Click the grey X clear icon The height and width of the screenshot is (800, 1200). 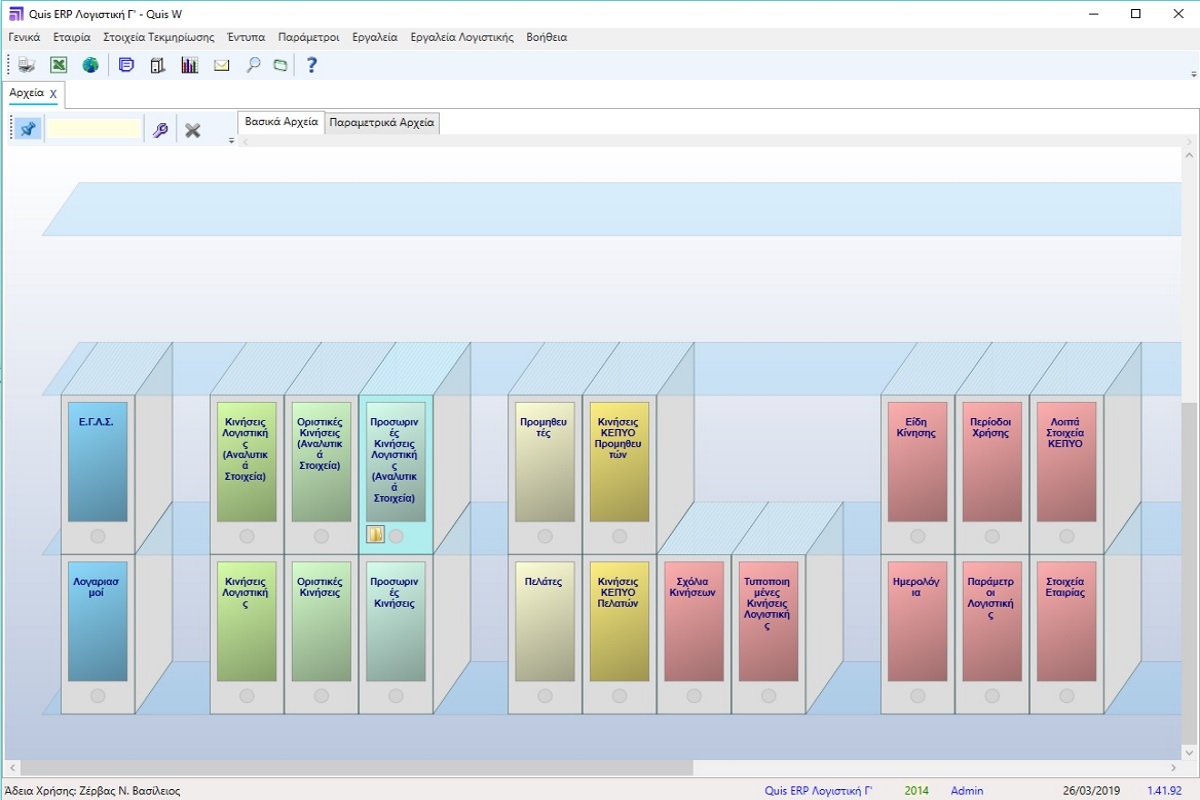coord(193,130)
